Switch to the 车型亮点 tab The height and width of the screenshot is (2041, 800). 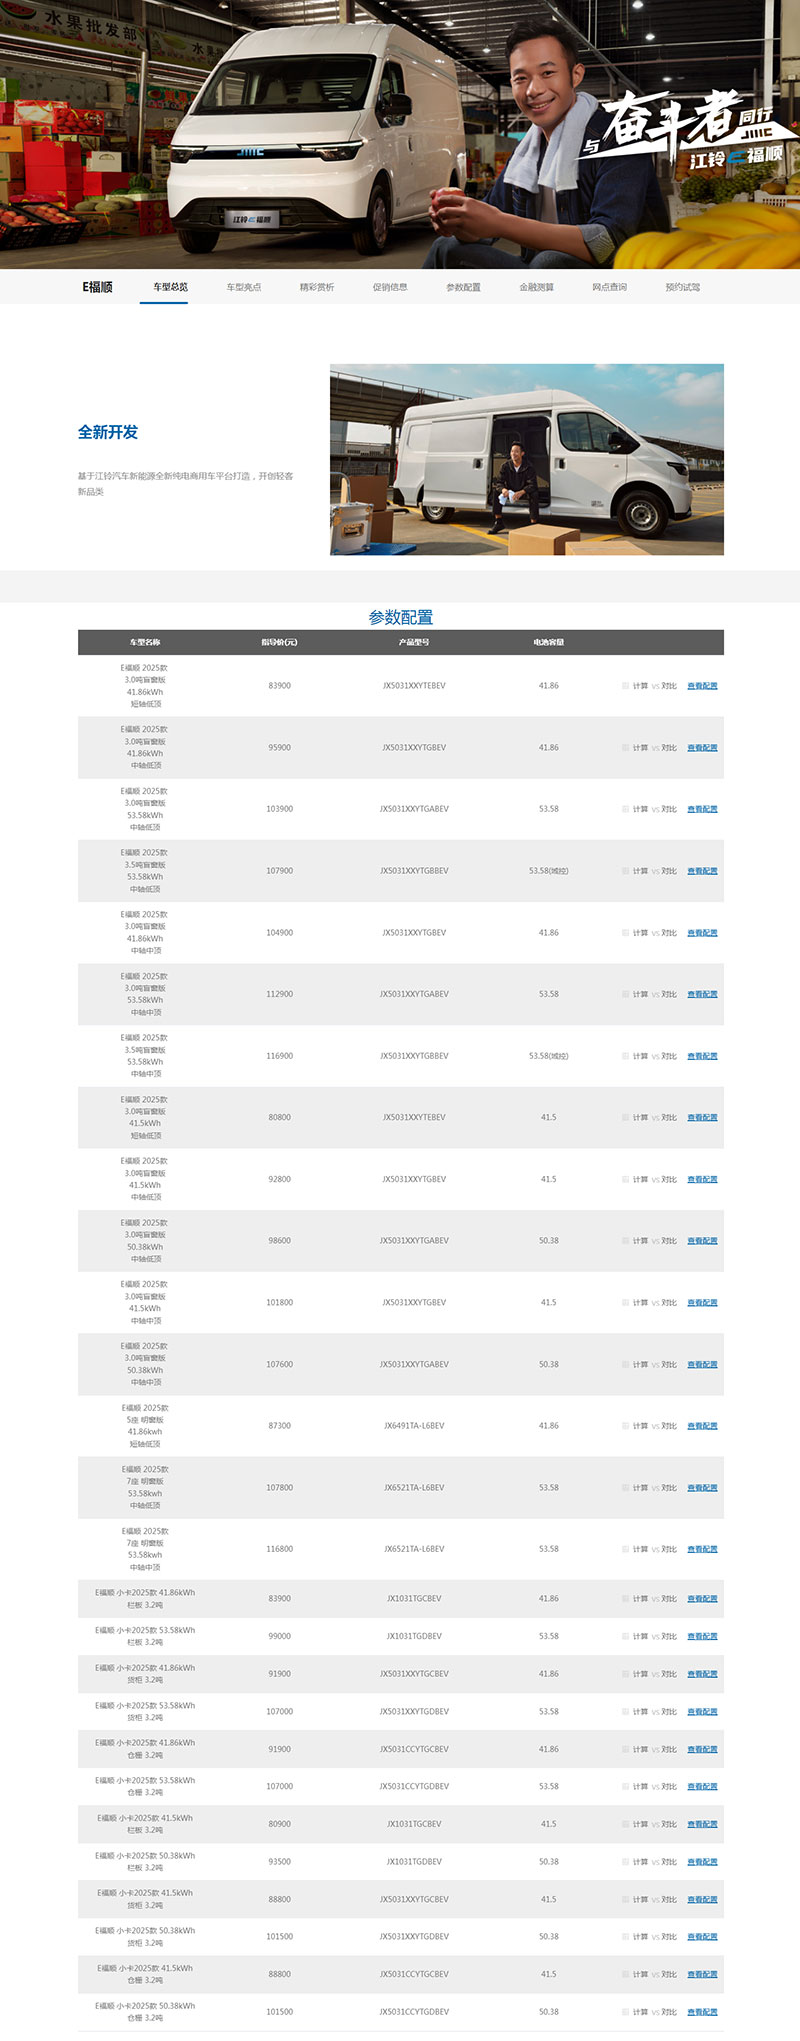(x=244, y=287)
